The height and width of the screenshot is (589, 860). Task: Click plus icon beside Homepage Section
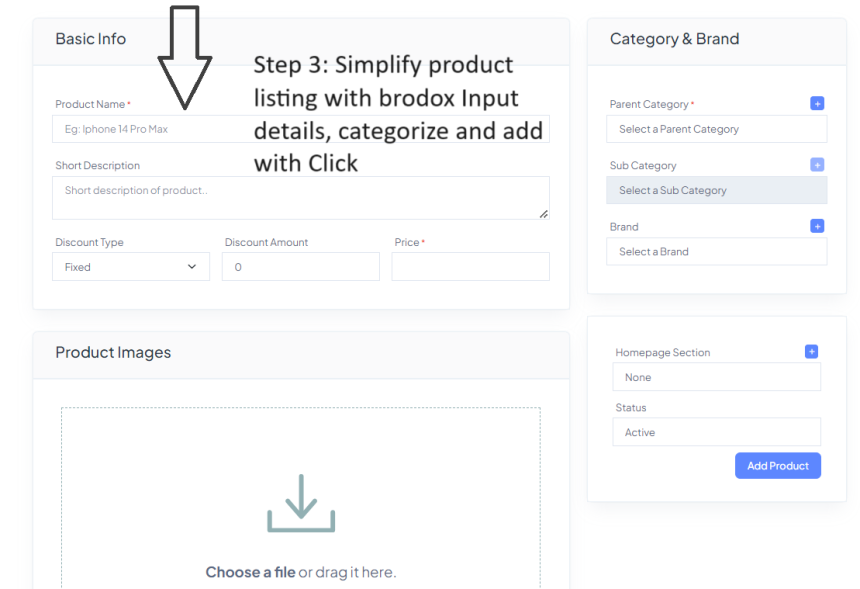click(811, 352)
